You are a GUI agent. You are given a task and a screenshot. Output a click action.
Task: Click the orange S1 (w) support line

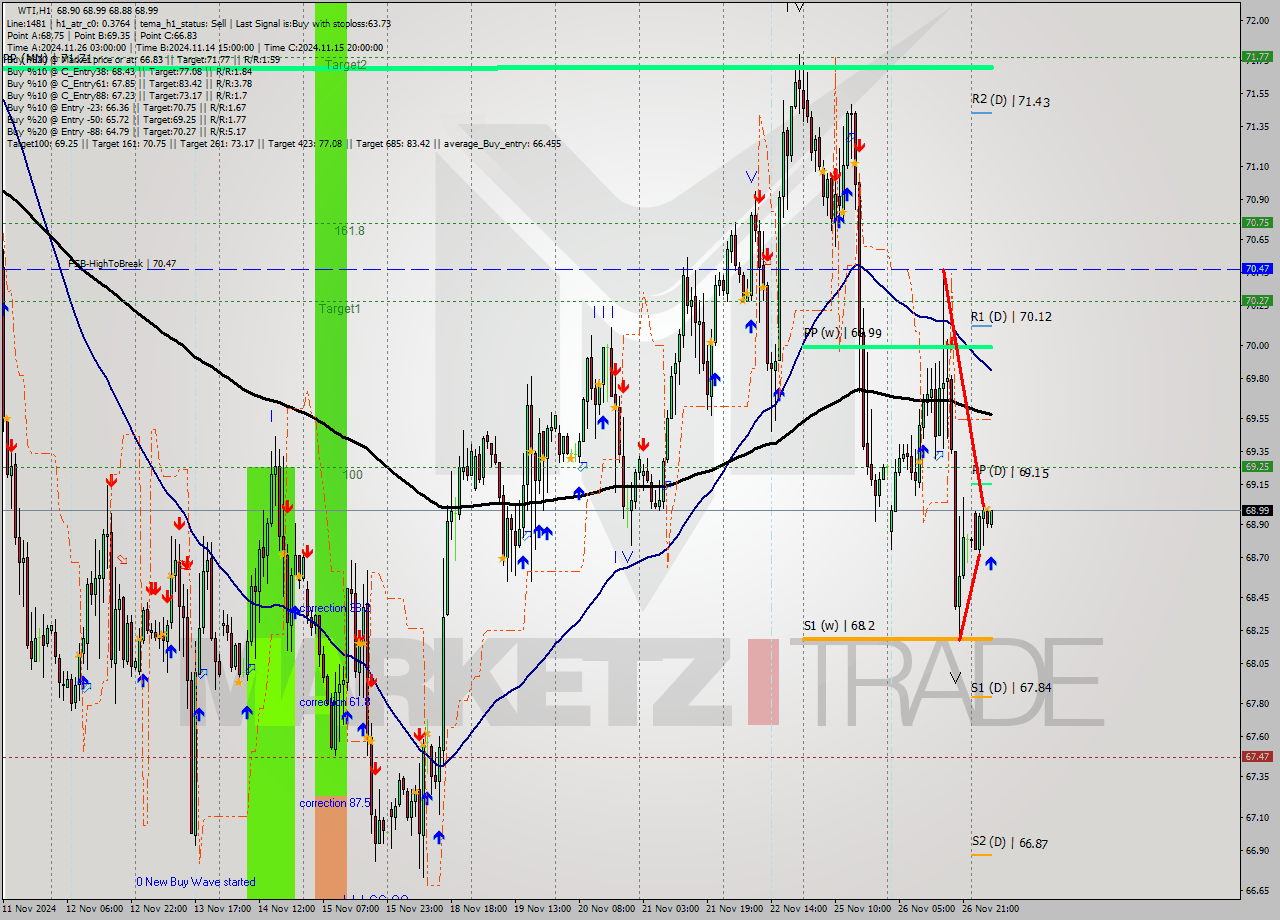point(897,638)
